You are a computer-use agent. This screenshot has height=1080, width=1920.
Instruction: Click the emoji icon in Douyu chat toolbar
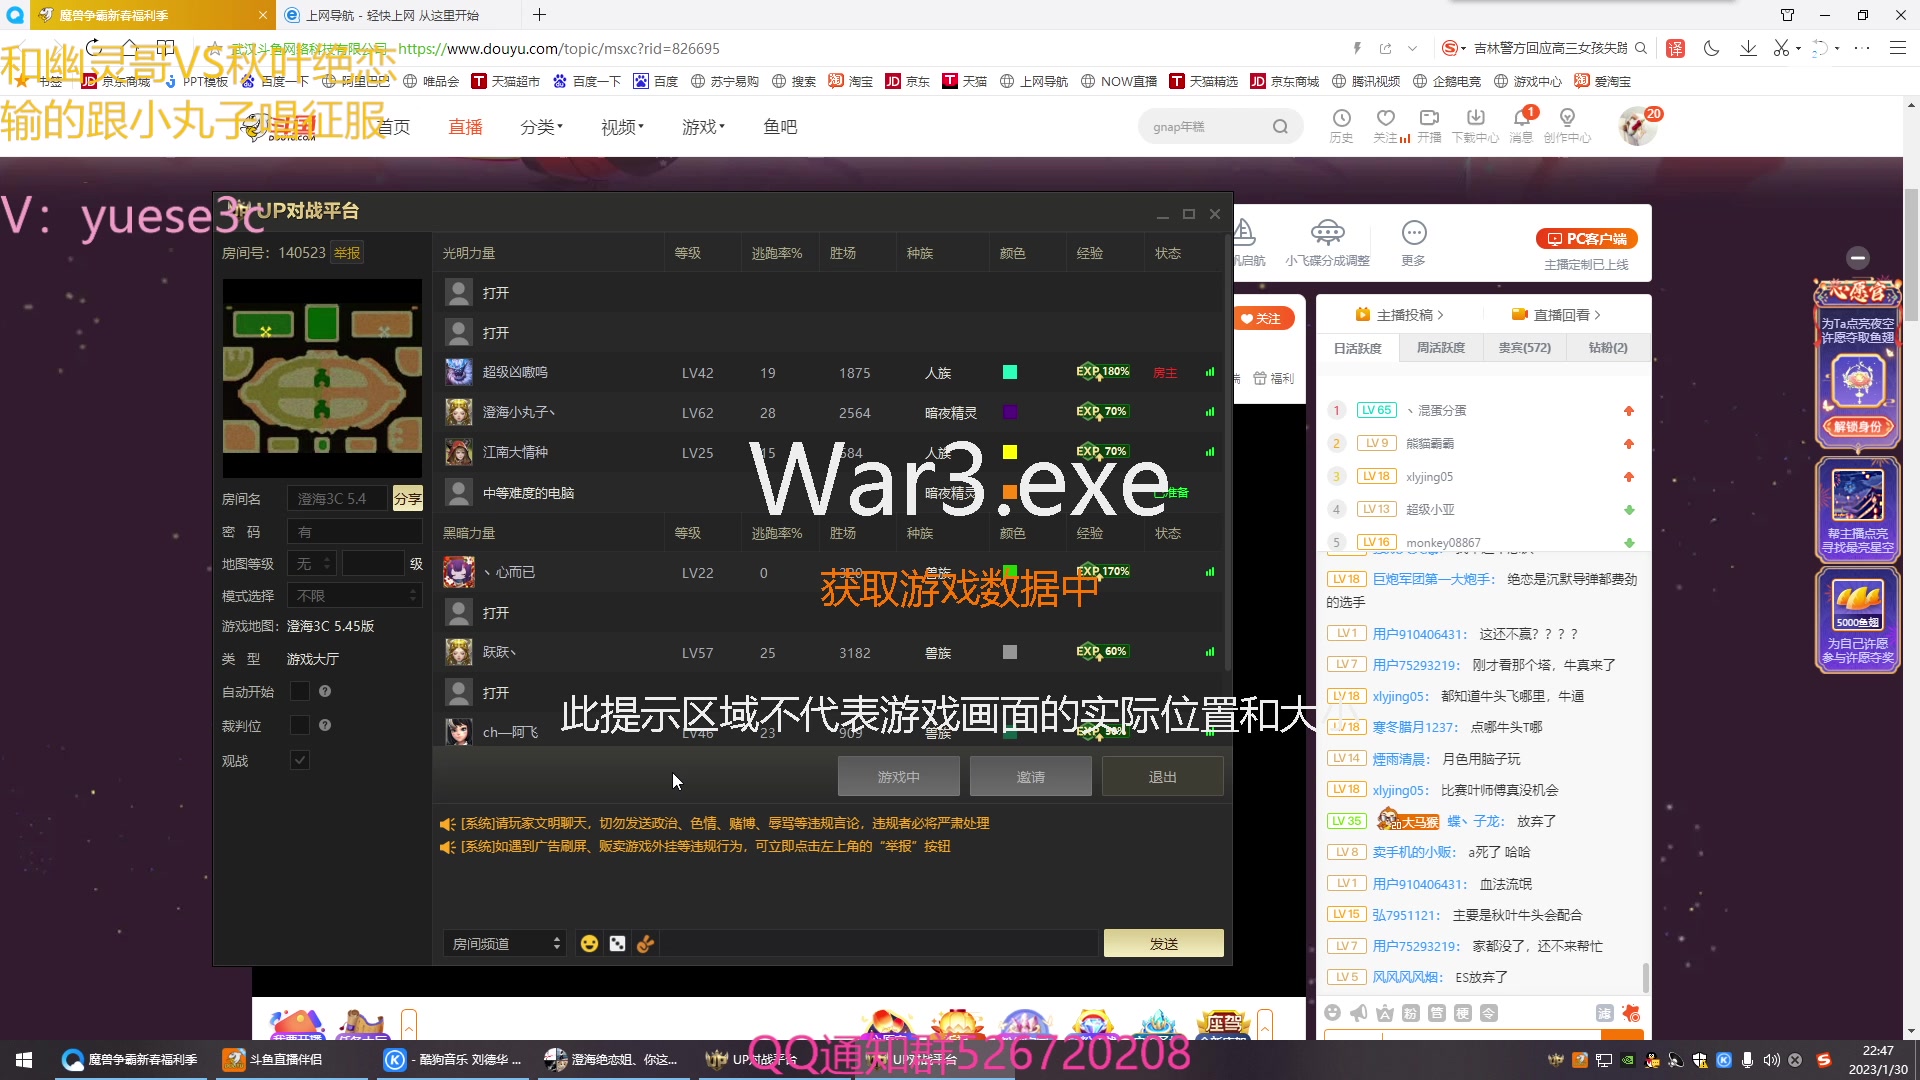tap(1332, 1013)
